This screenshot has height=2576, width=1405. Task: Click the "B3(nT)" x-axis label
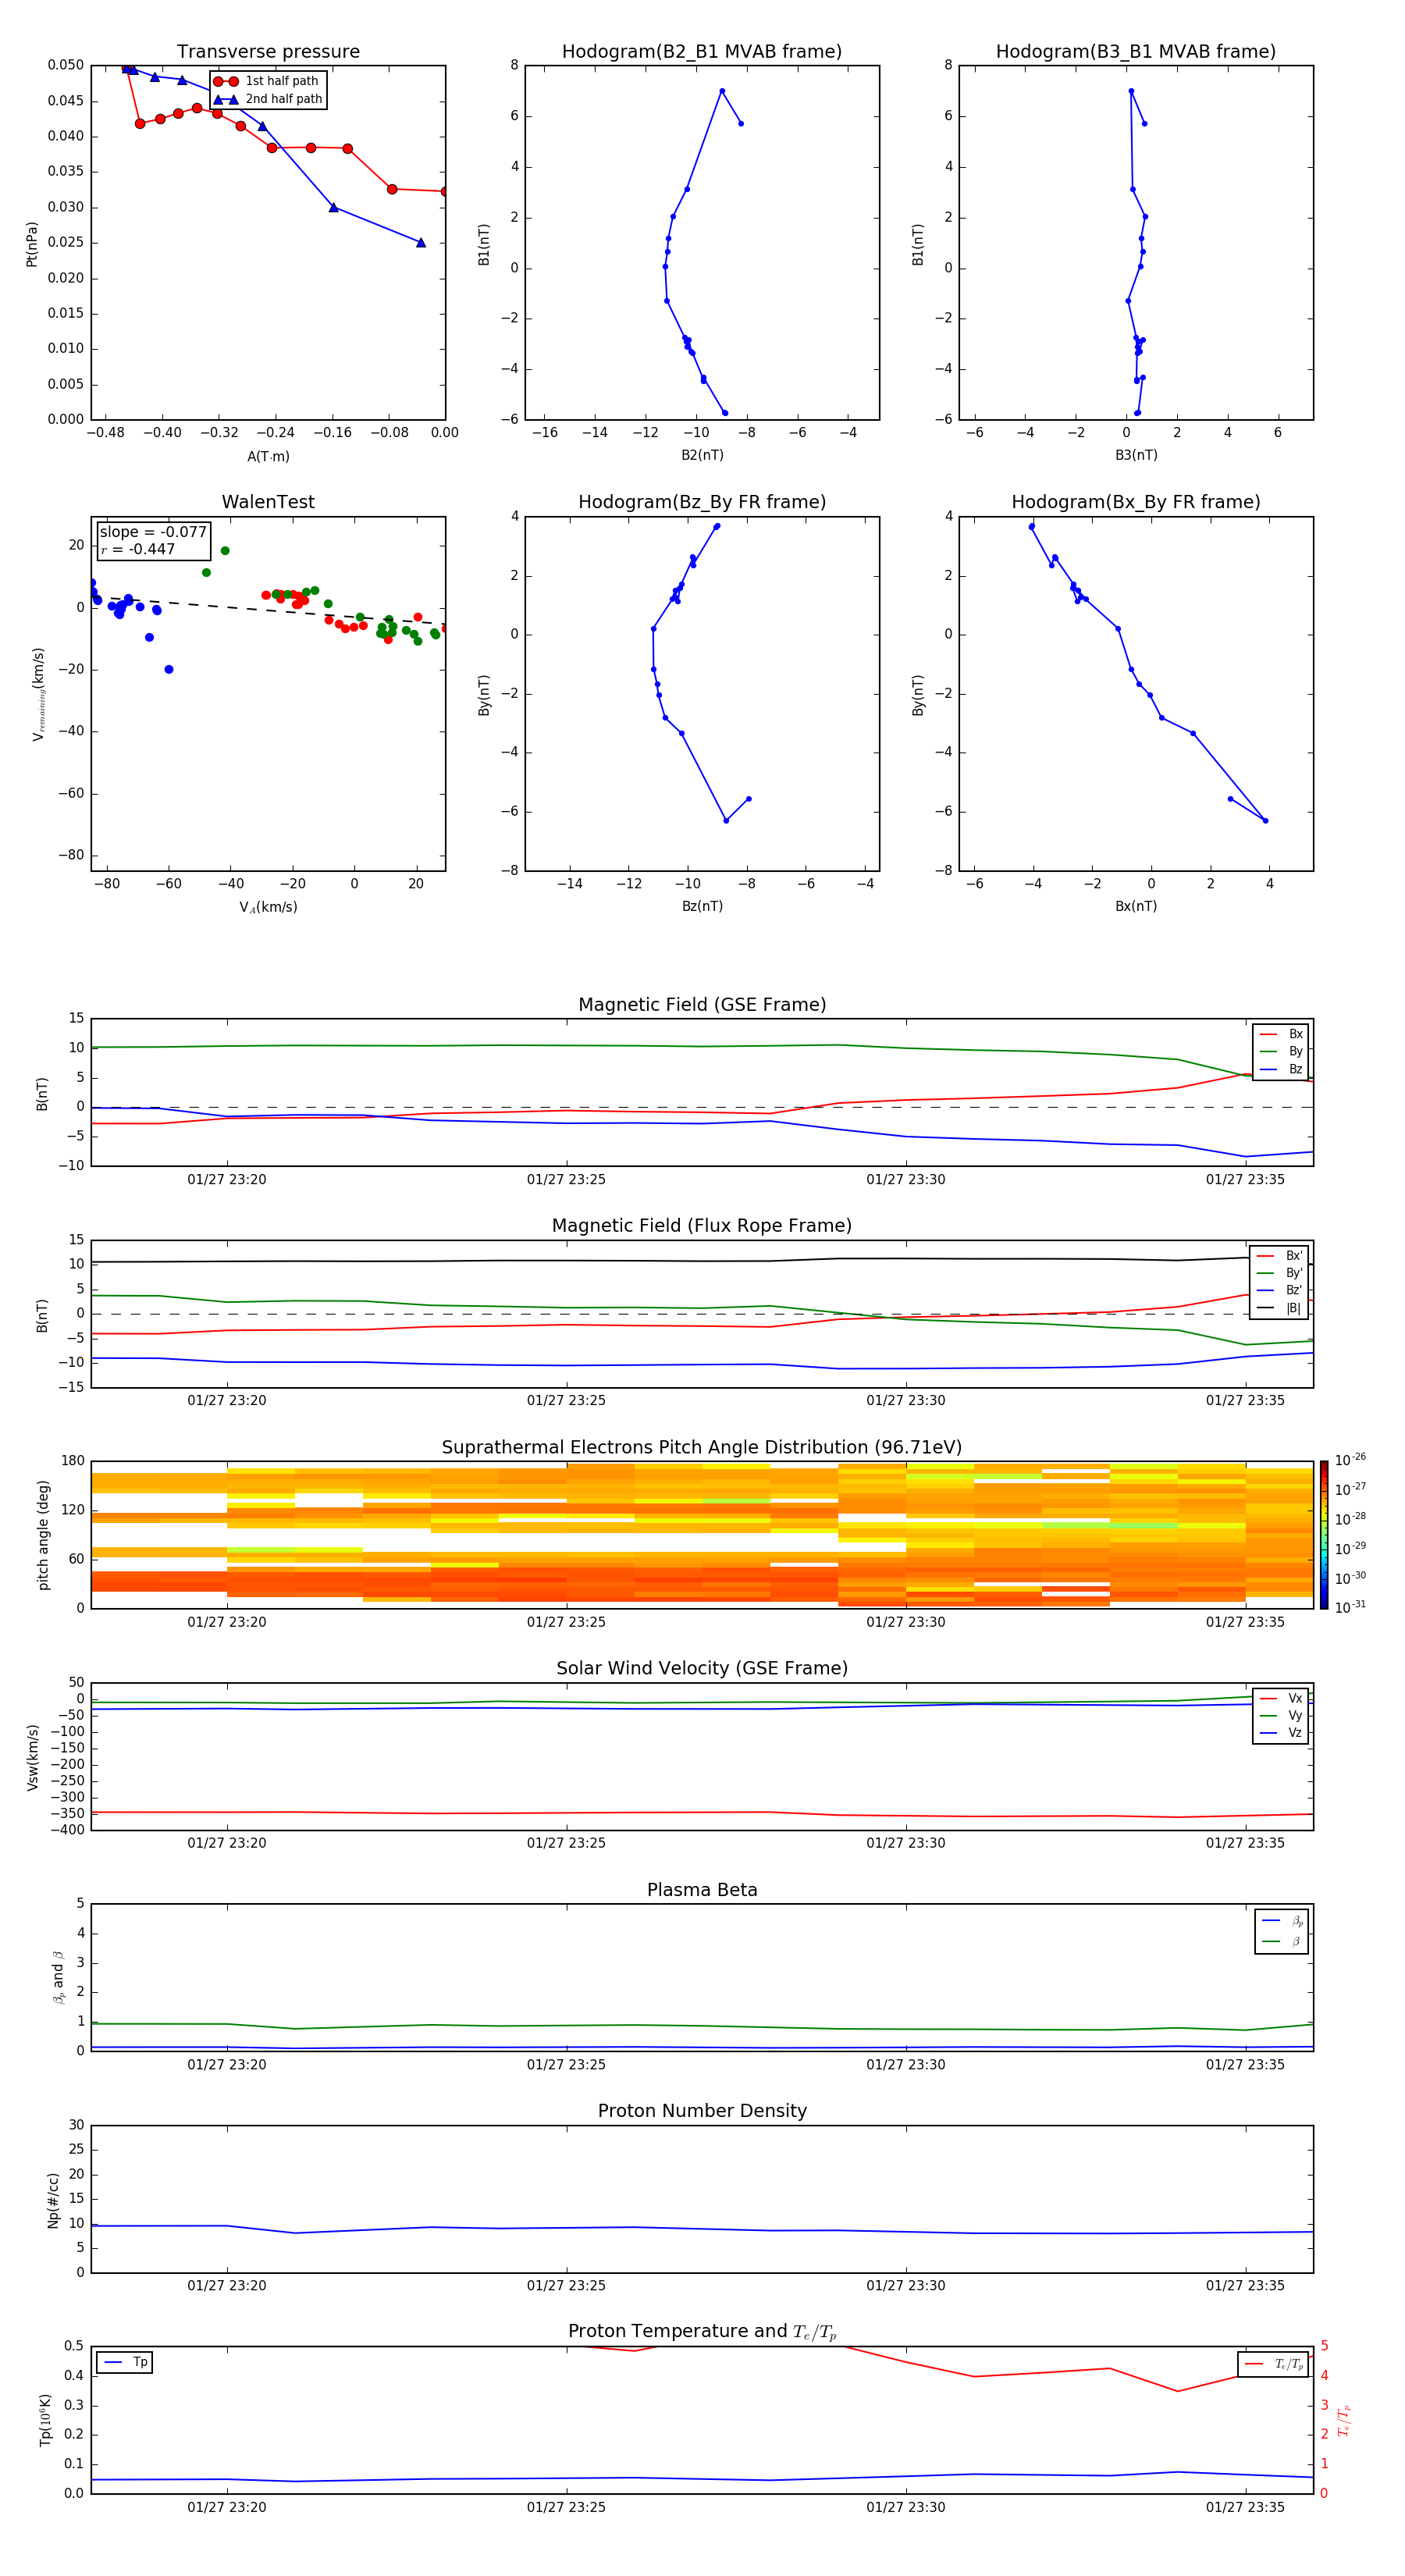[x=1136, y=455]
